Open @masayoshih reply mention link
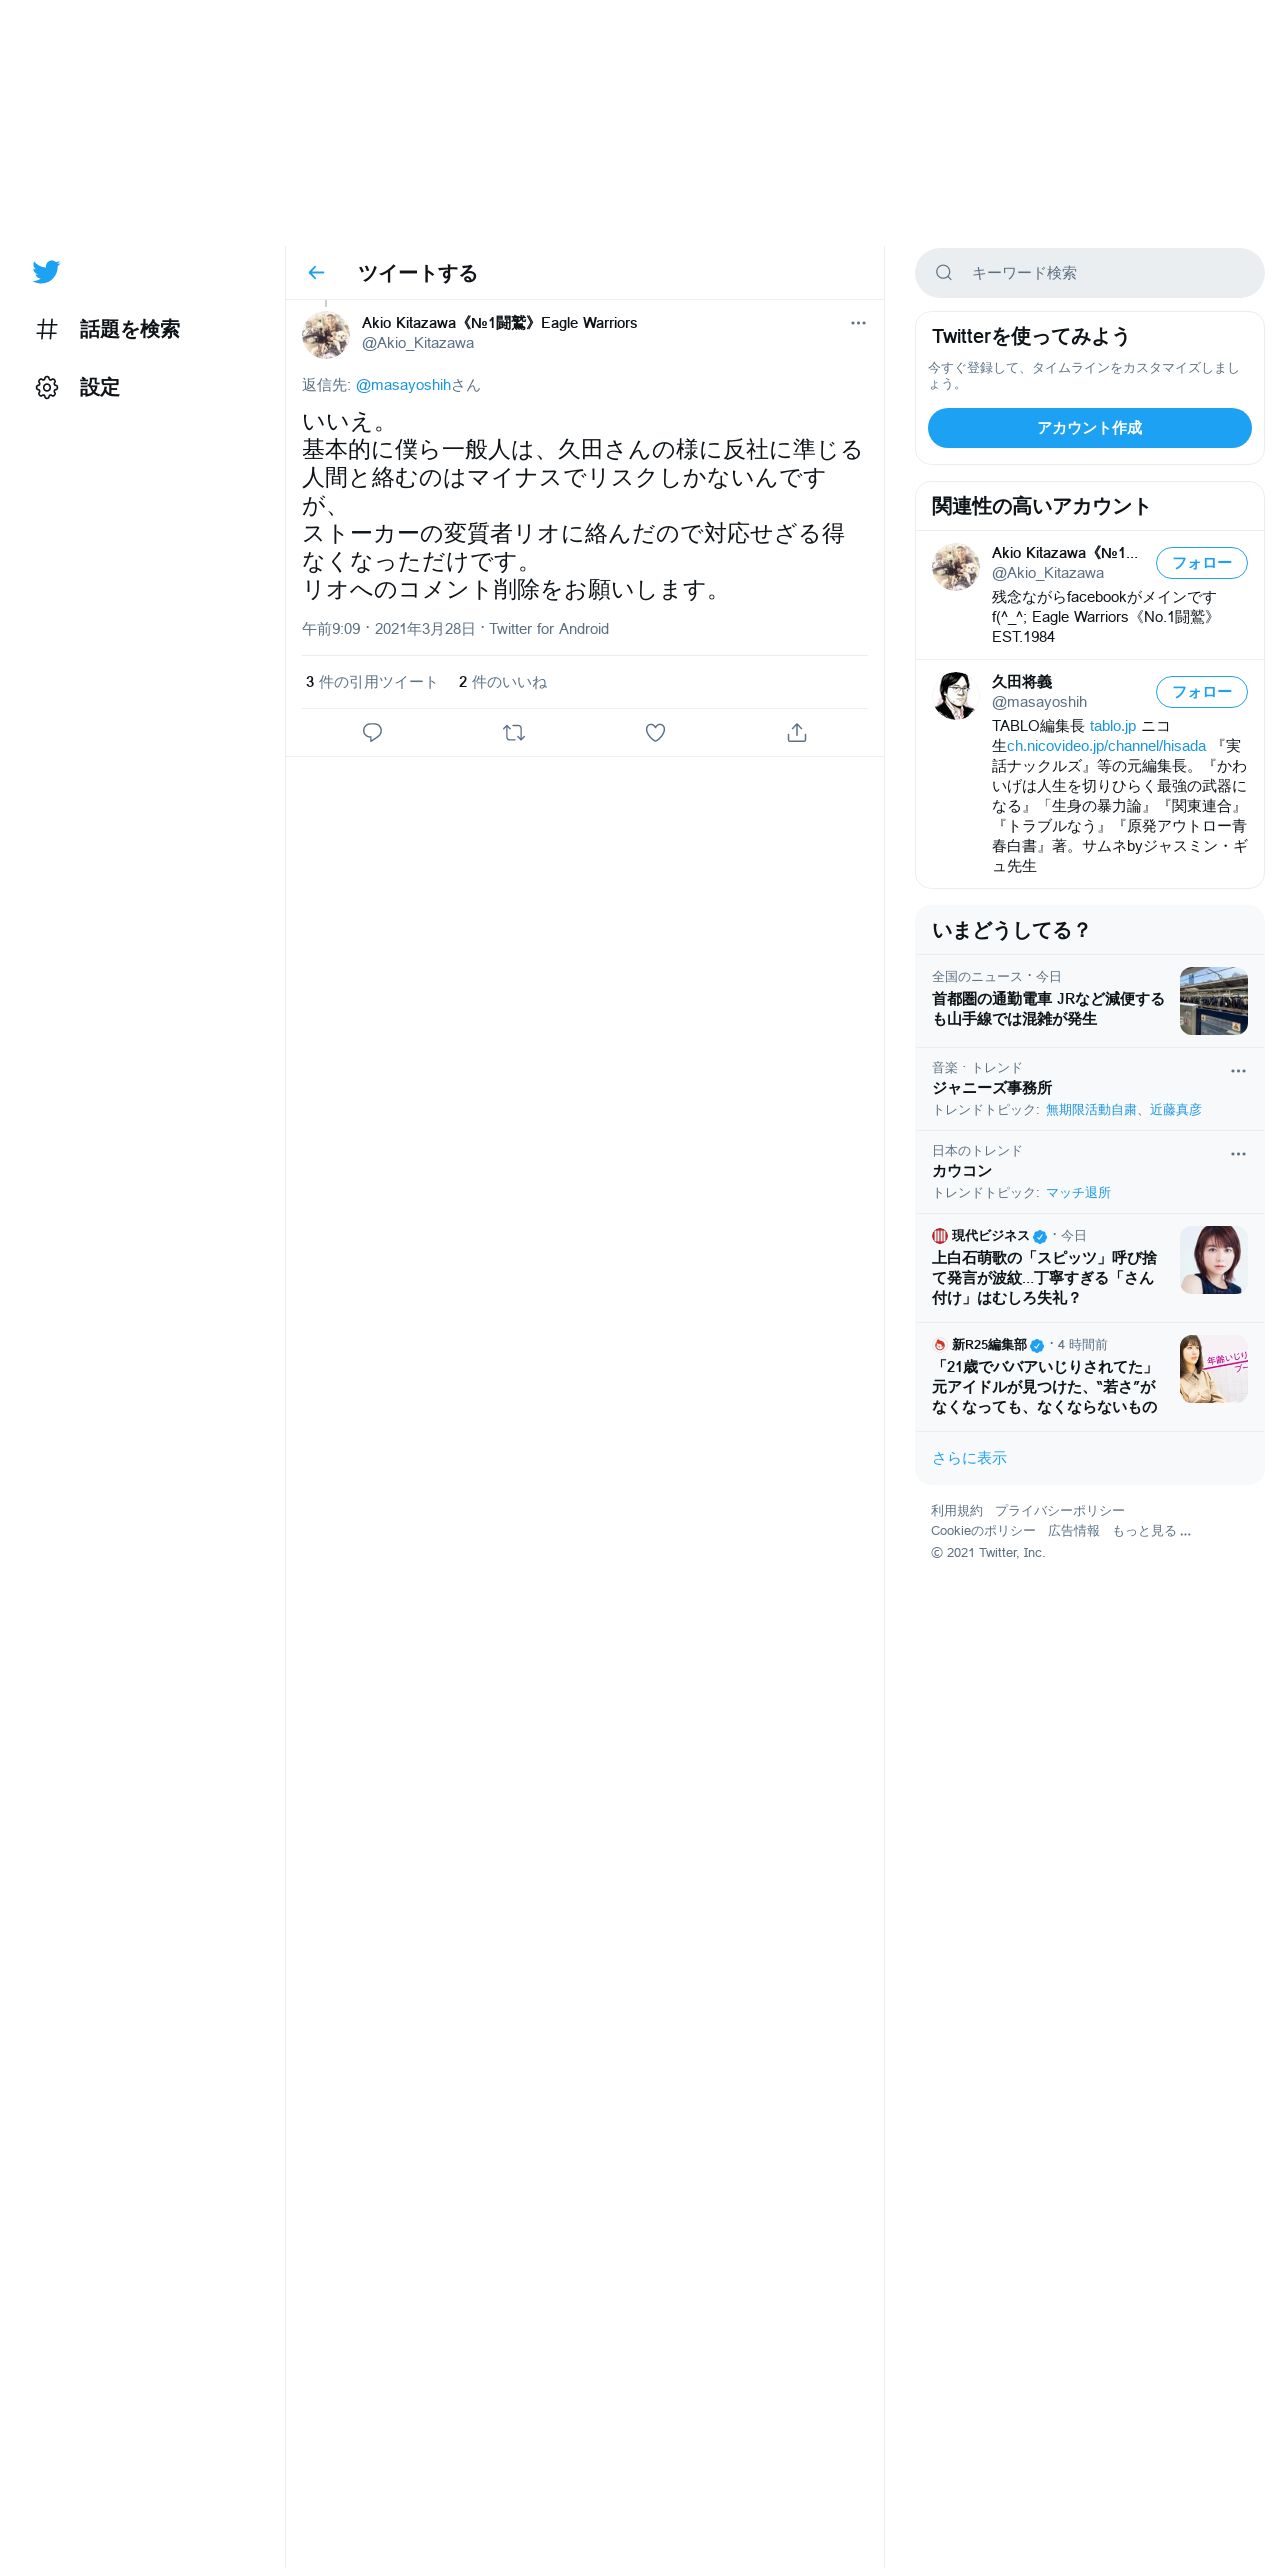 403,385
